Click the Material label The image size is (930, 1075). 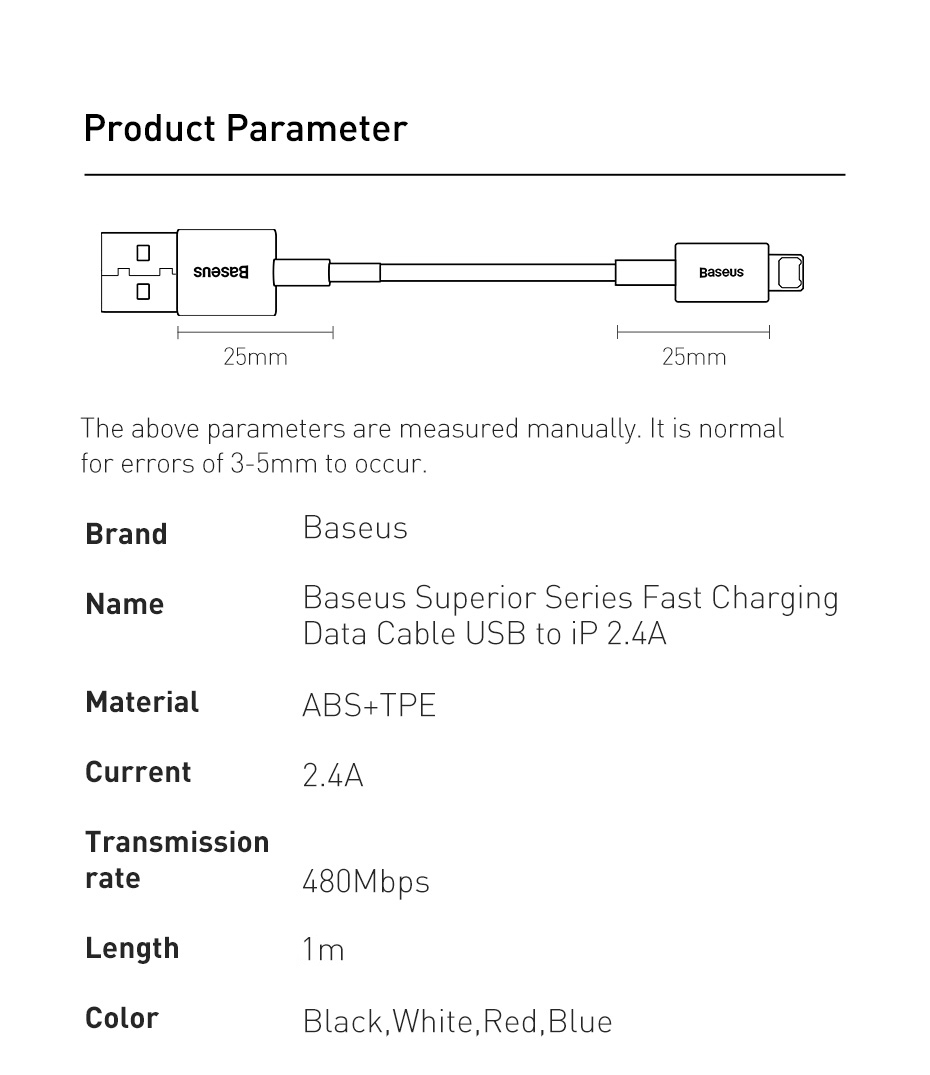[142, 702]
